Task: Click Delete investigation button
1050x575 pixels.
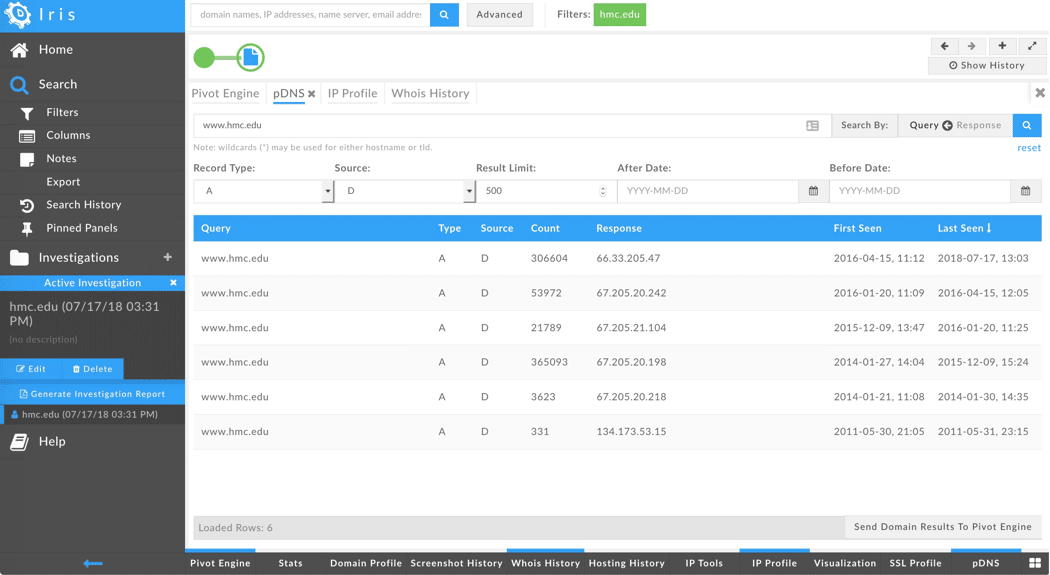Action: pyautogui.click(x=92, y=369)
